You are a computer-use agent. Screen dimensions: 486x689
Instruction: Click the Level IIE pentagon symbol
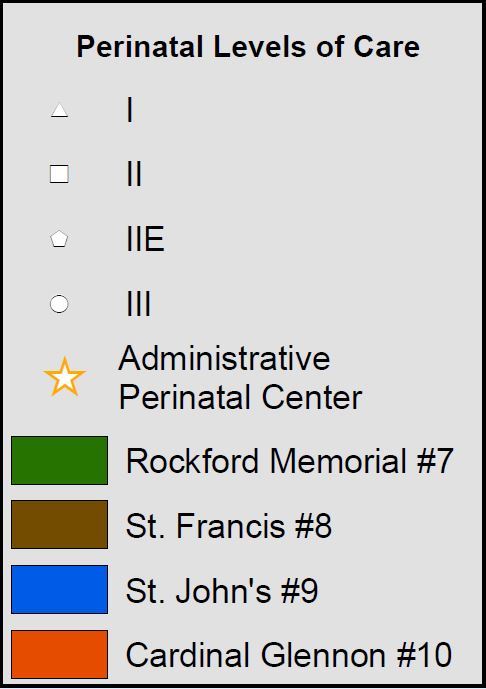59,239
